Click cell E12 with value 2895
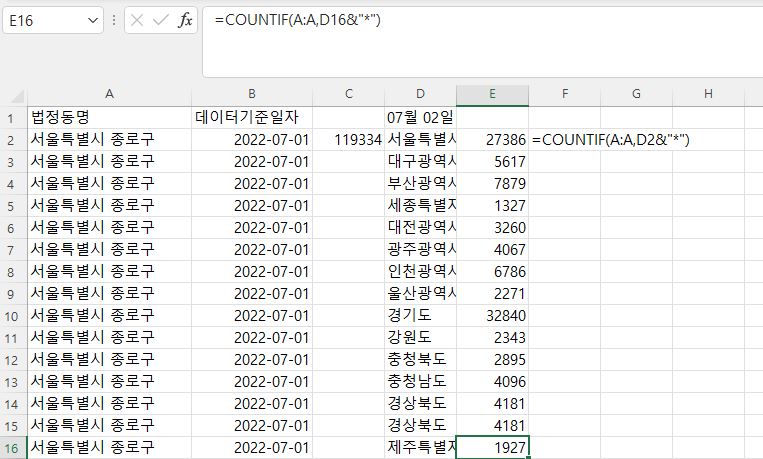Viewport: 763px width, 459px height. (492, 359)
